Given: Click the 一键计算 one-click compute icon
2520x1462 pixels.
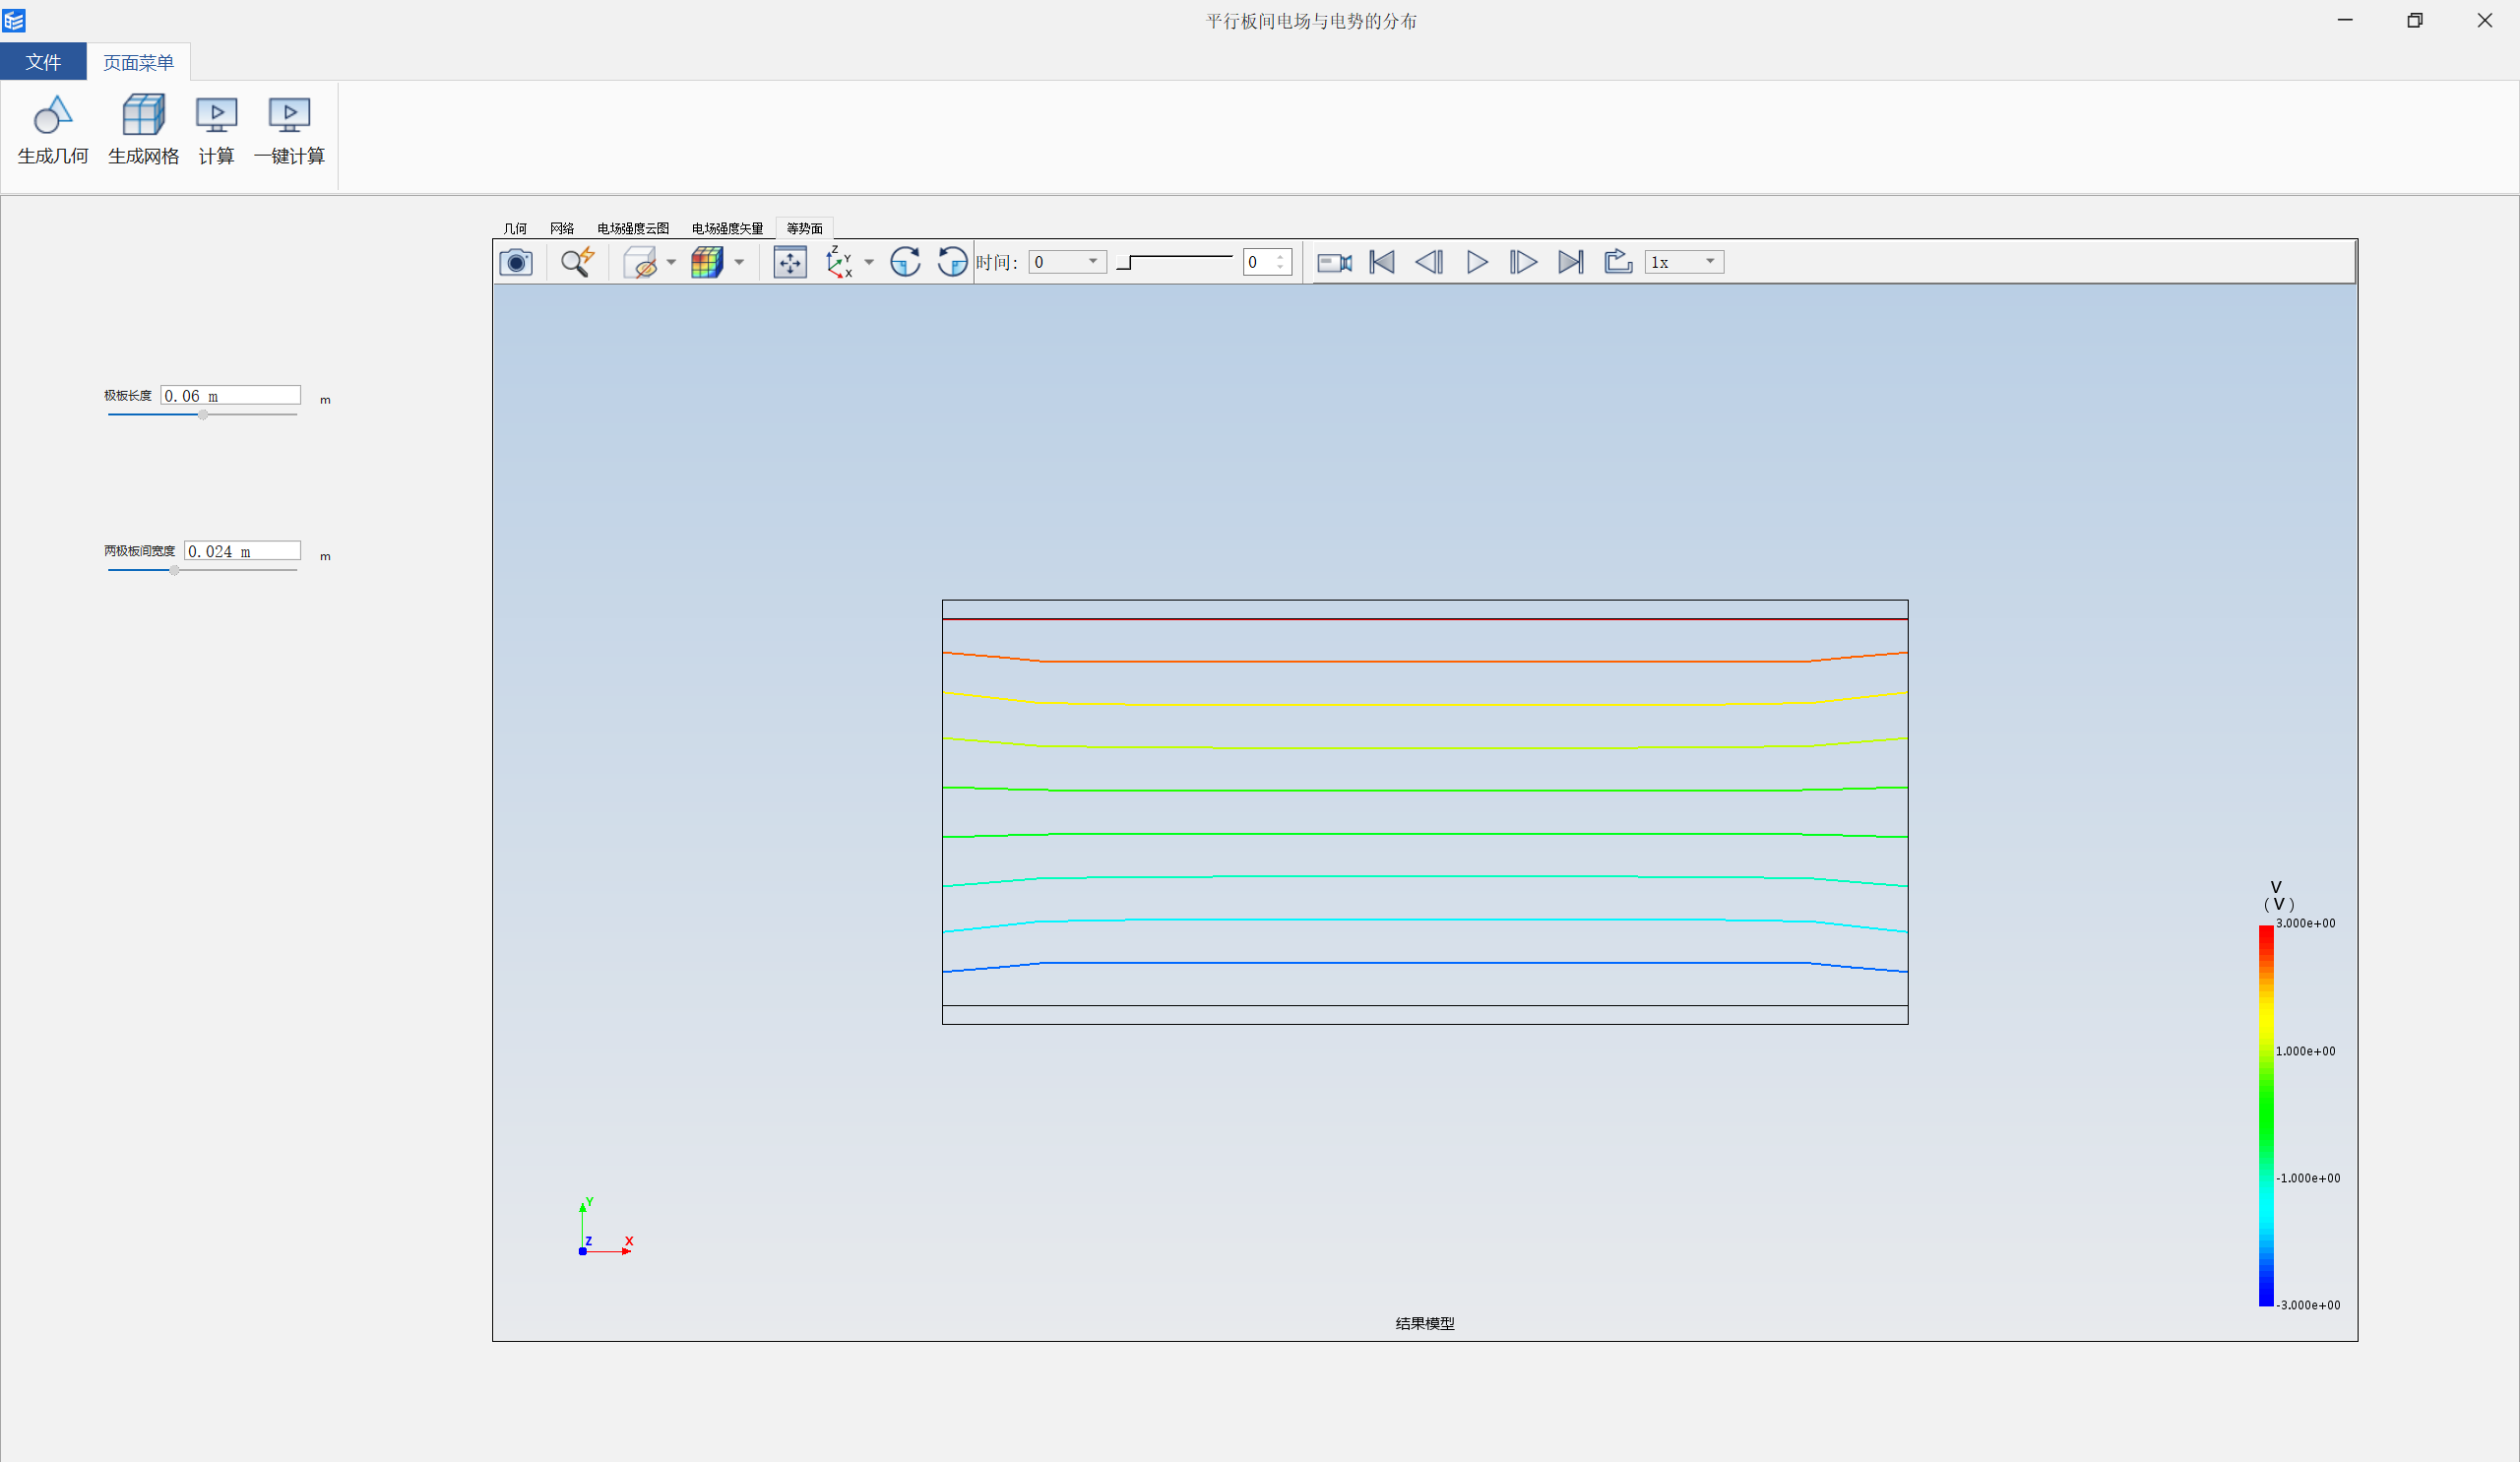Looking at the screenshot, I should pos(289,115).
